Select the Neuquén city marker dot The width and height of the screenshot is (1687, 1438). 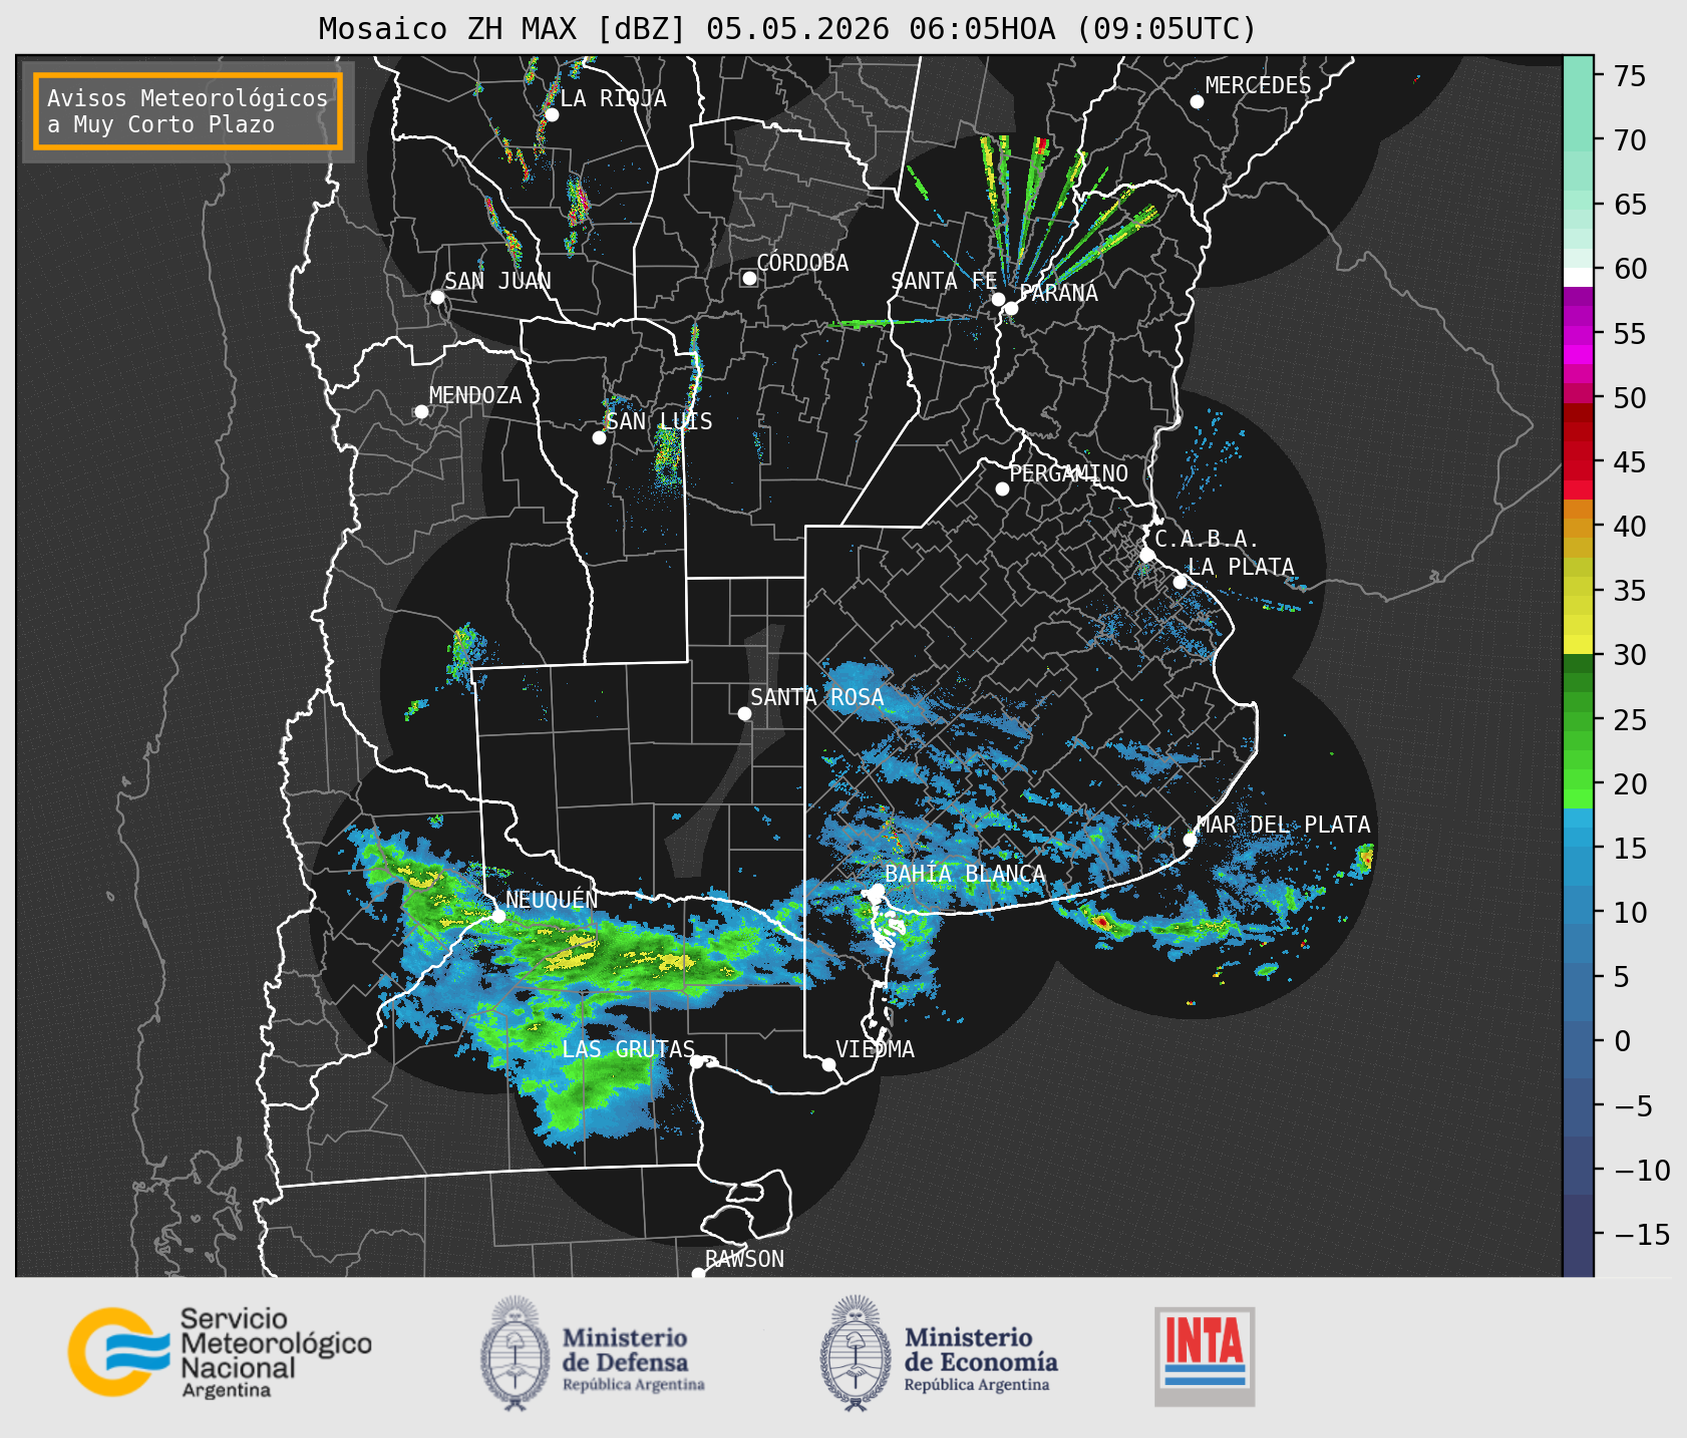pos(498,915)
